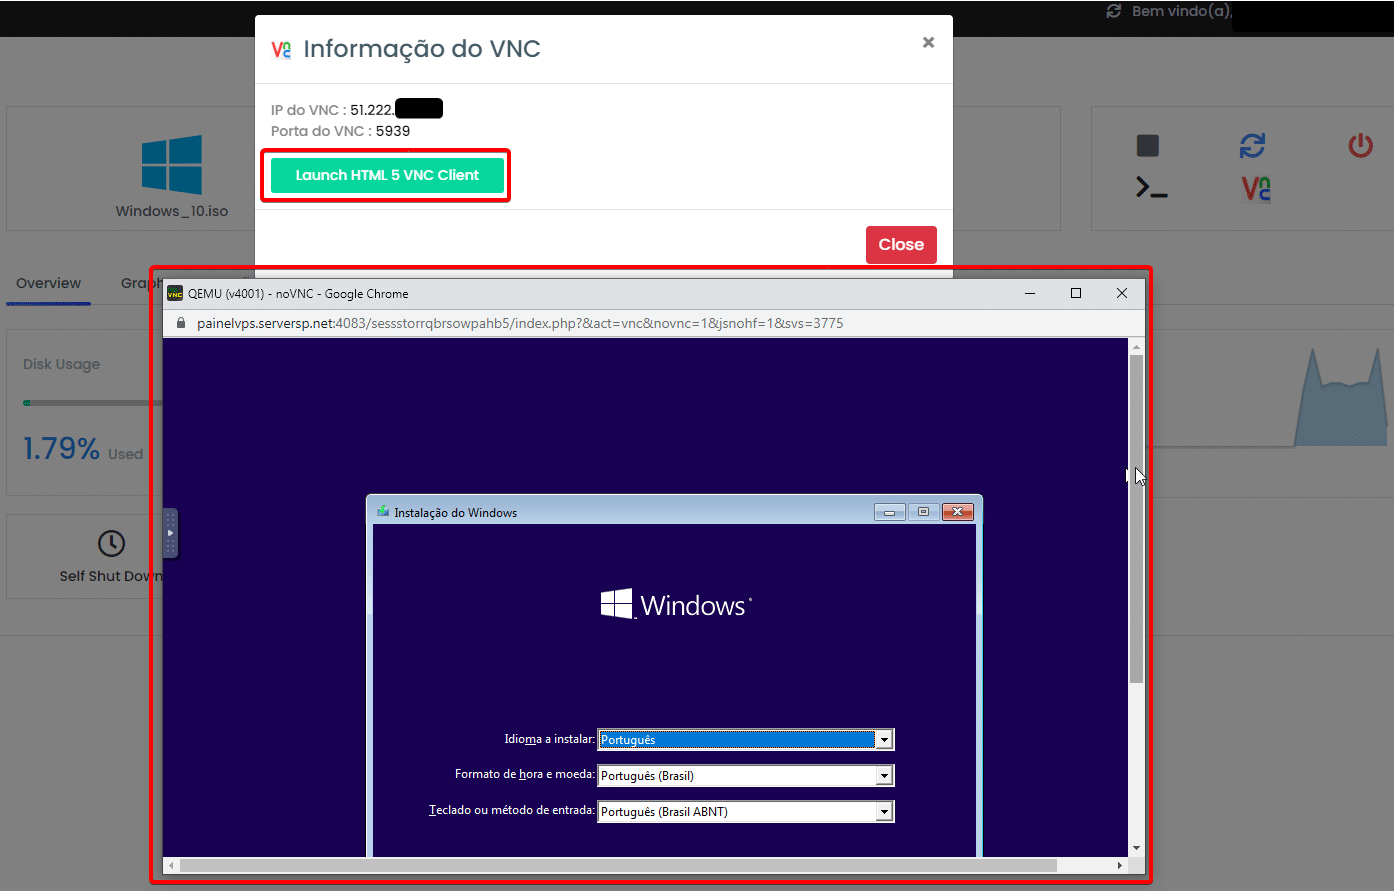
Task: Click the VNC logo in the dialog header
Action: (x=282, y=49)
